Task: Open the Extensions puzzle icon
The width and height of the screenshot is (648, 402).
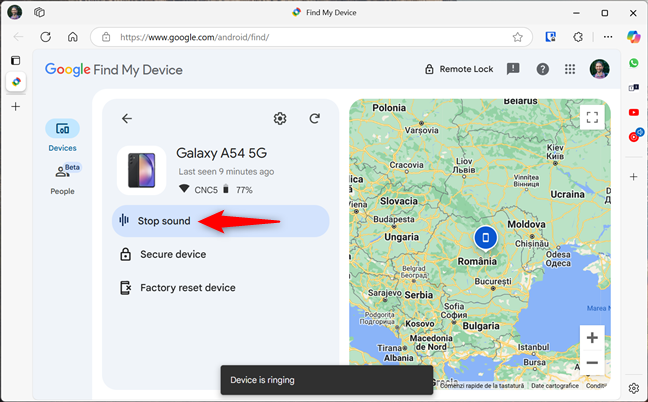Action: (x=578, y=37)
